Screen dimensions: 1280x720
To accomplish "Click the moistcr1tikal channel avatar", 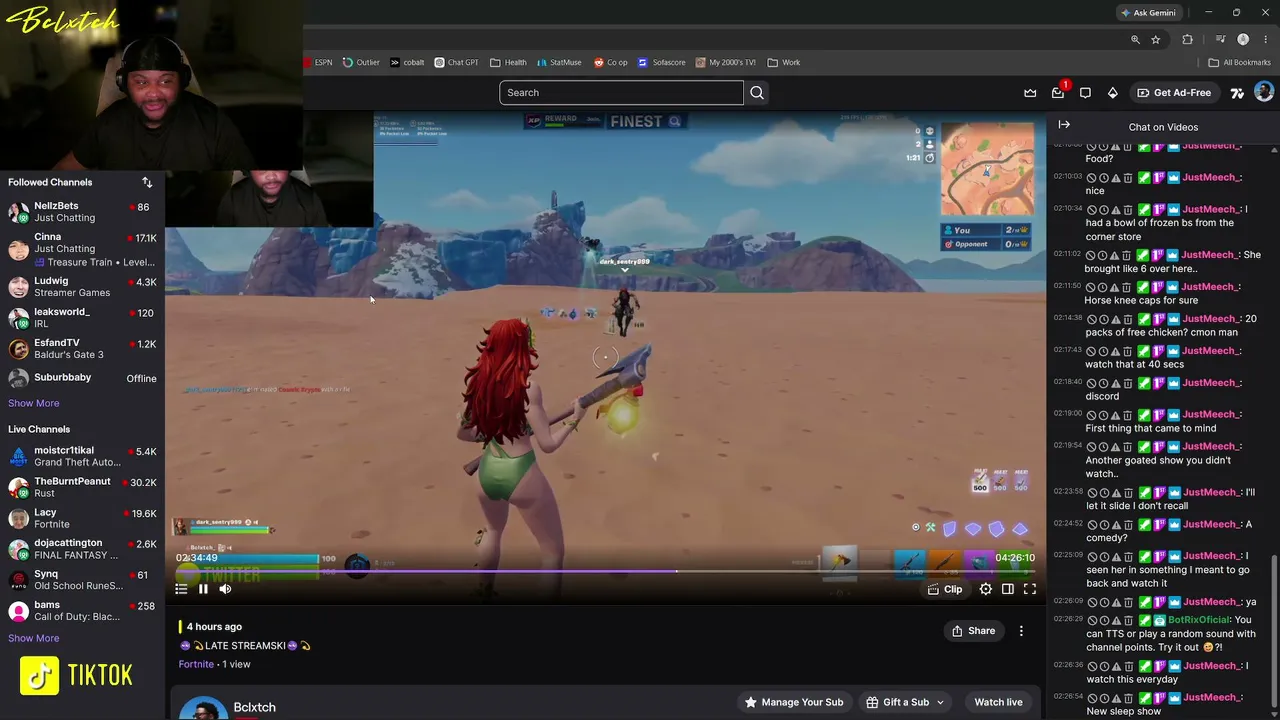I will (18, 457).
